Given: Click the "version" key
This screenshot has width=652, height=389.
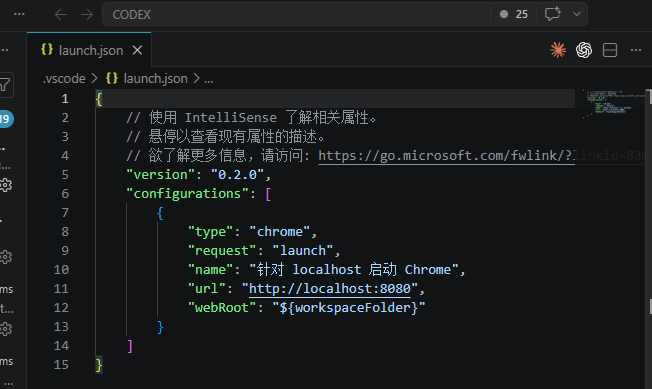Looking at the screenshot, I should coord(161,175).
